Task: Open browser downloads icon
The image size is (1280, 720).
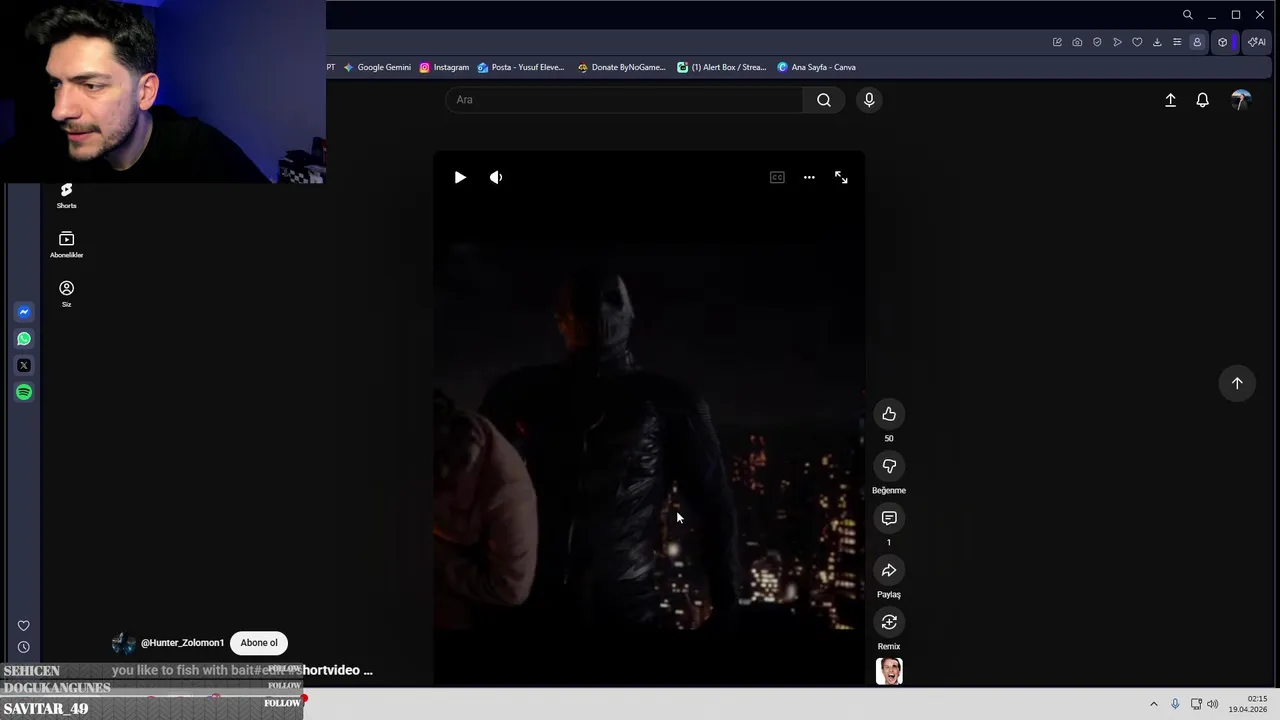Action: point(1157,42)
